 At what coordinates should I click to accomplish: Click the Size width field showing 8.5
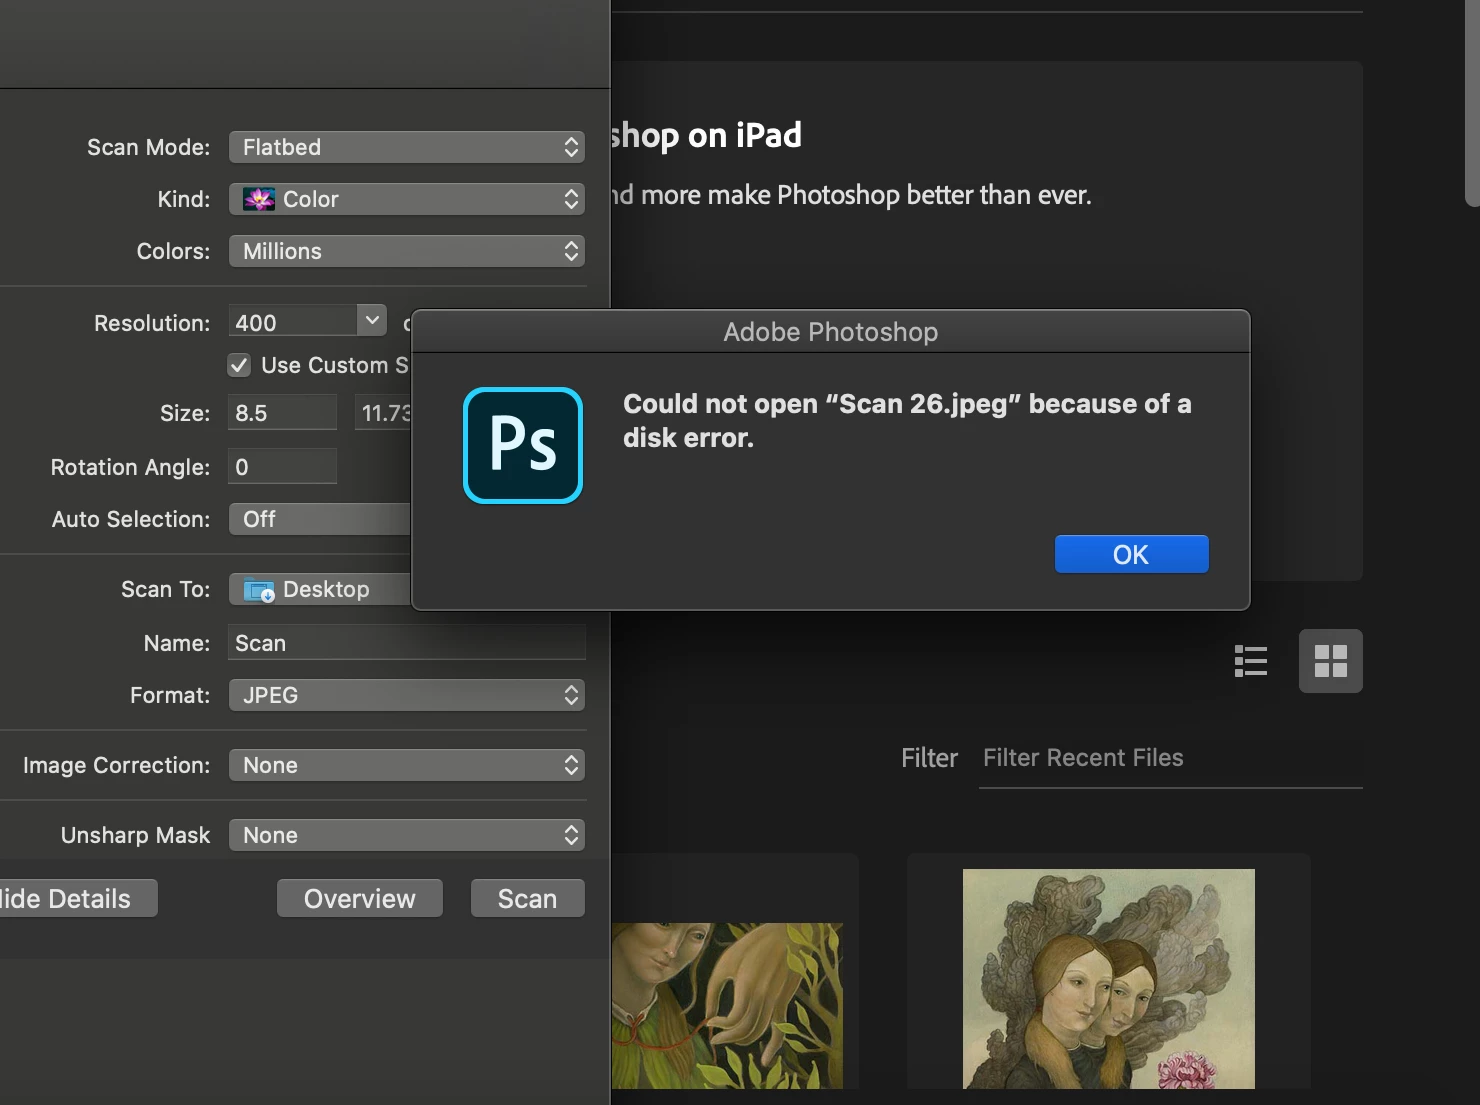click(282, 413)
